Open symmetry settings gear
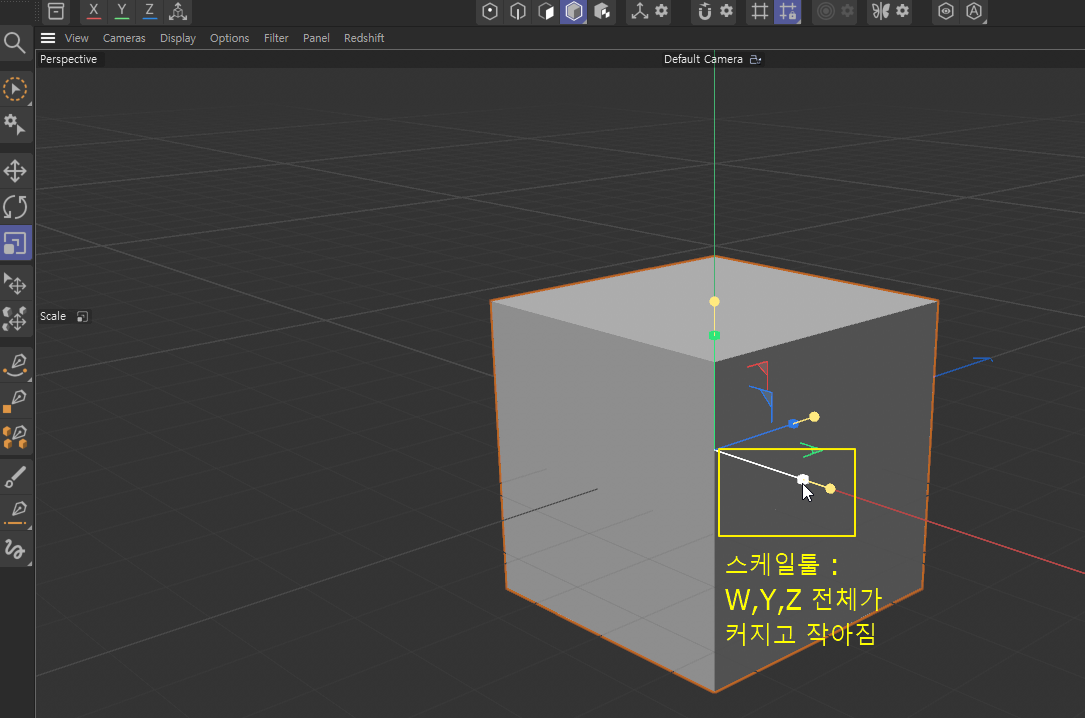Screen dimensions: 1085x718 tap(902, 11)
